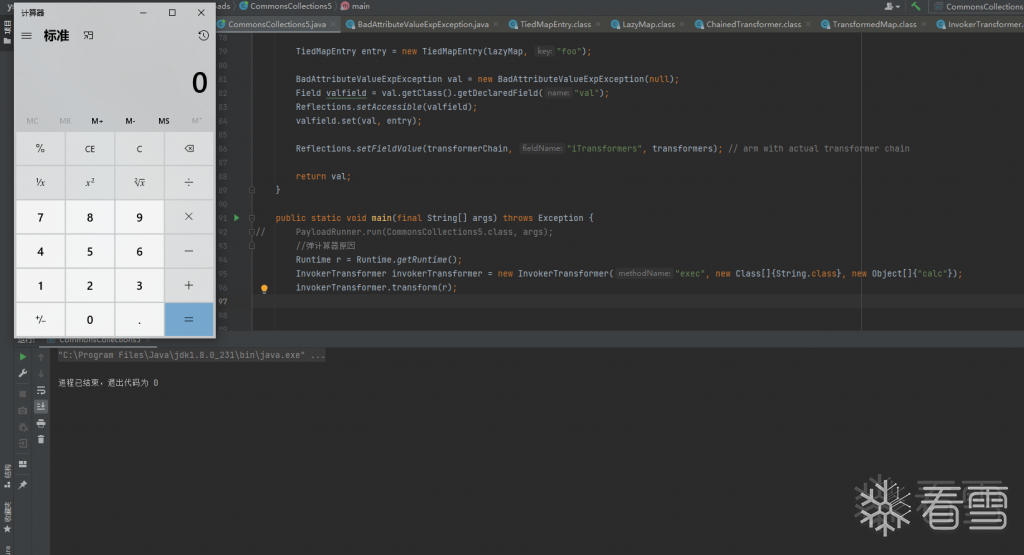Open the CommonsCollections run configuration dropdown
Viewport: 1024px width, 555px height.
pos(978,7)
